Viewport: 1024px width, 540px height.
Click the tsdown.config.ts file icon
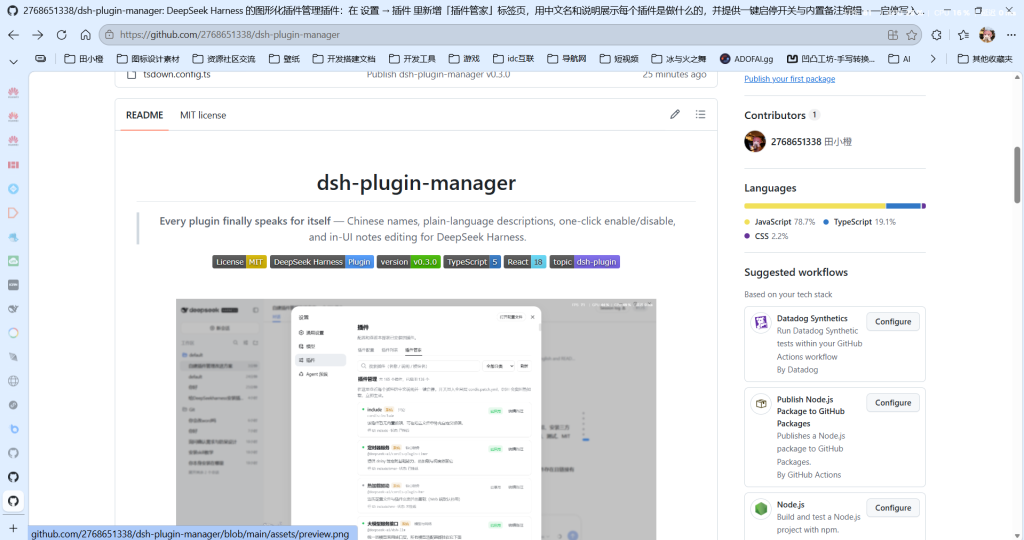click(x=131, y=74)
